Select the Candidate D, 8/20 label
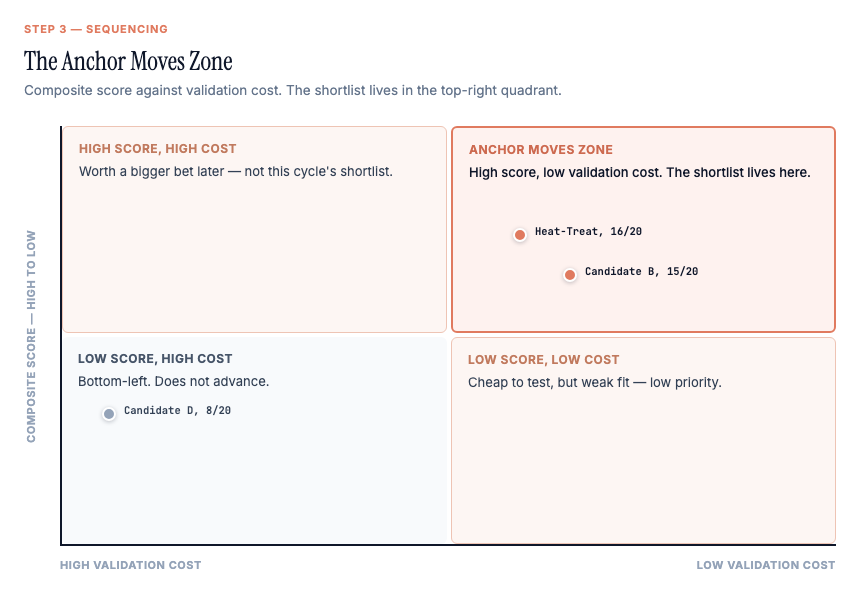This screenshot has height=593, width=859. [x=177, y=410]
